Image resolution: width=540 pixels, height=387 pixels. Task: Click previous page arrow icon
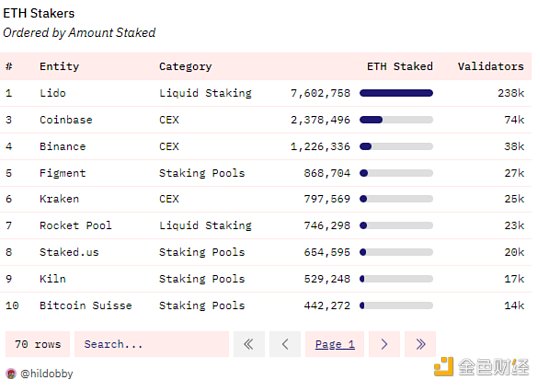pyautogui.click(x=285, y=344)
